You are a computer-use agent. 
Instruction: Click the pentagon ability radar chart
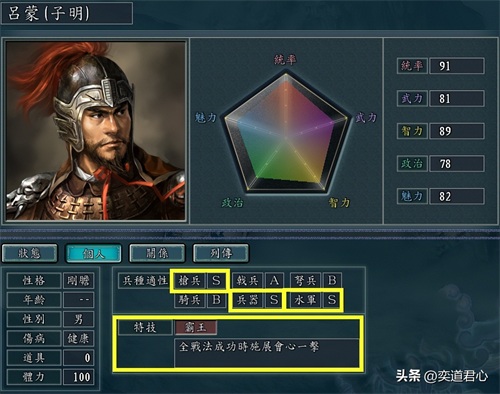286,133
